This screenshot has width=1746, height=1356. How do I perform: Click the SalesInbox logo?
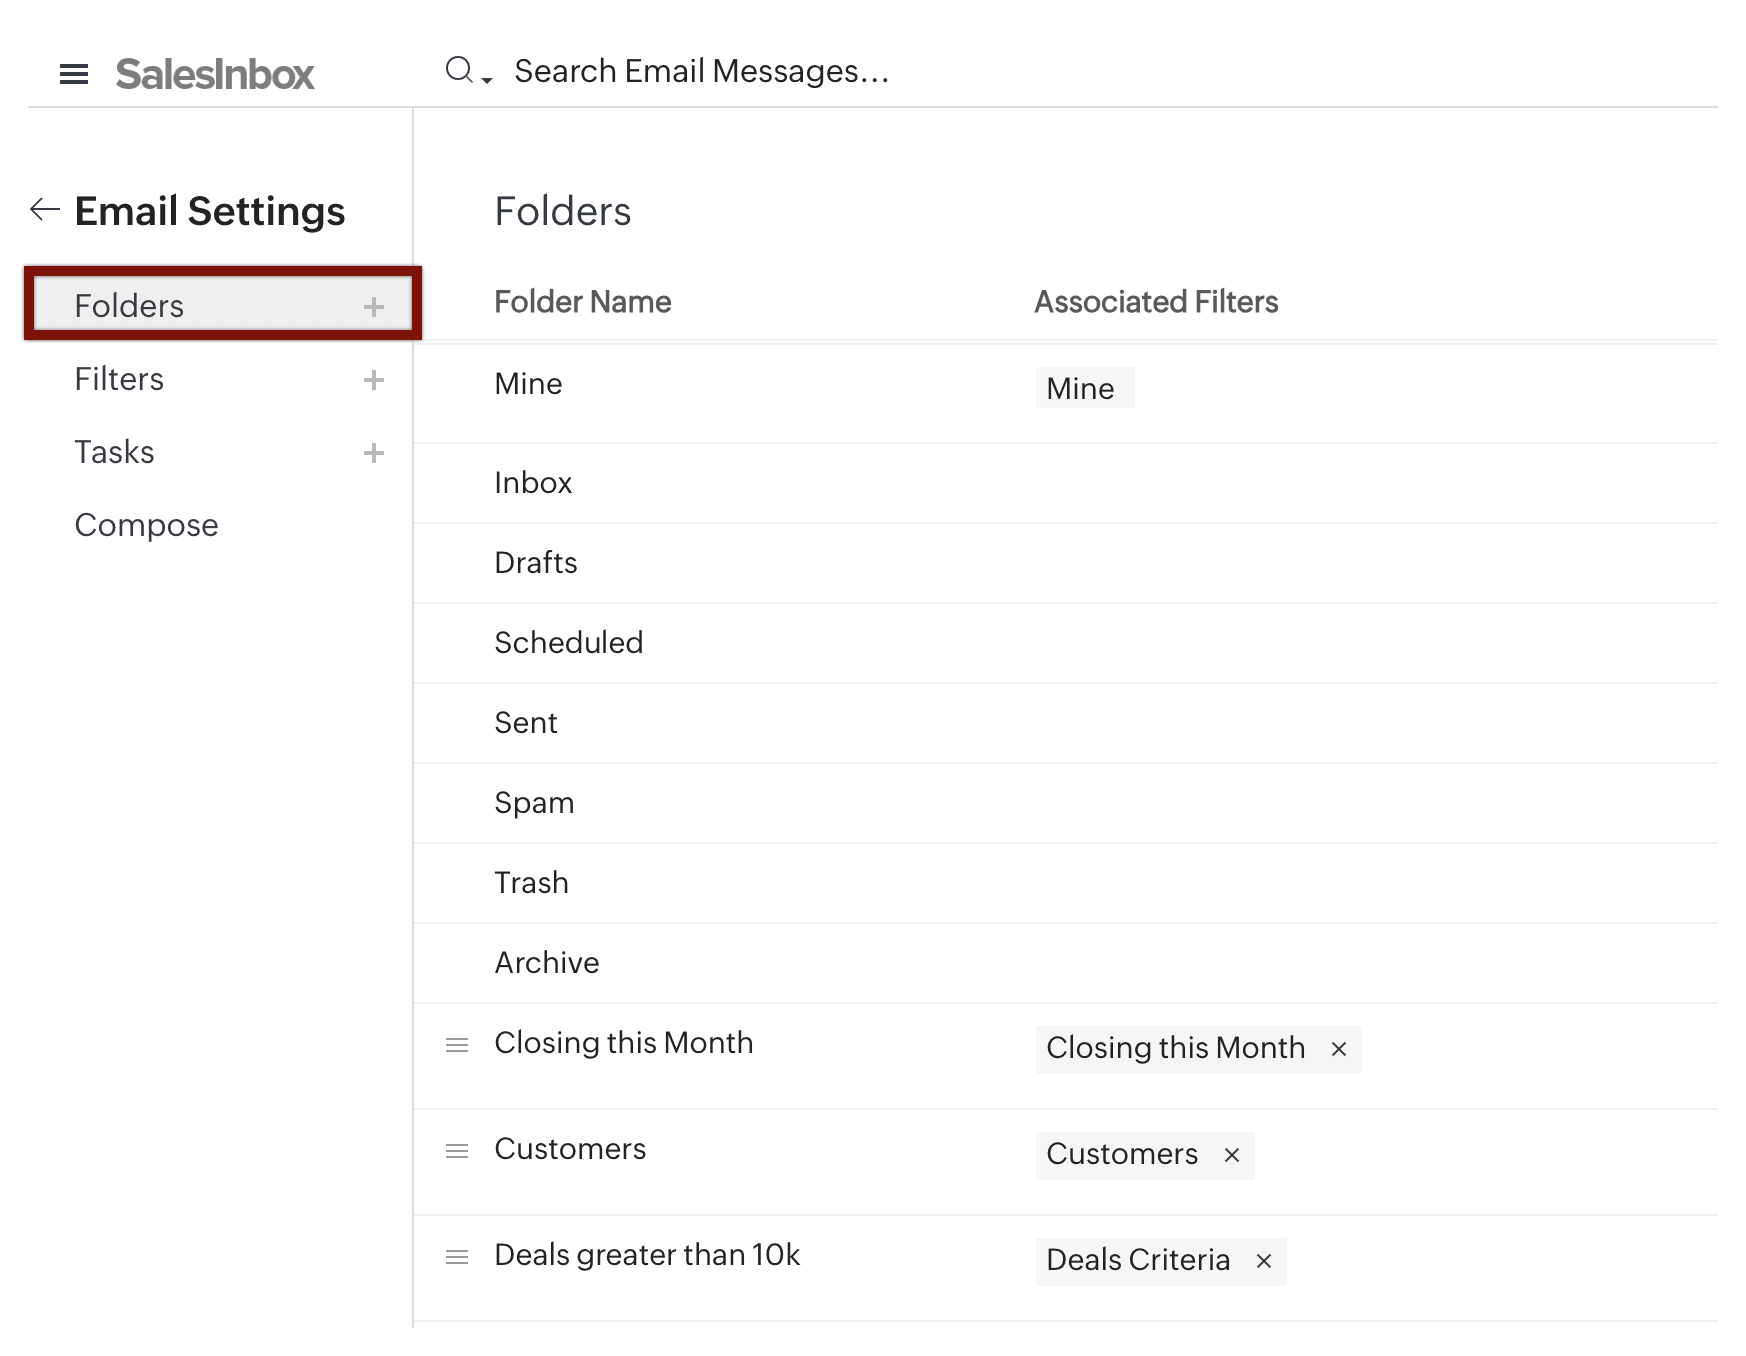point(214,74)
